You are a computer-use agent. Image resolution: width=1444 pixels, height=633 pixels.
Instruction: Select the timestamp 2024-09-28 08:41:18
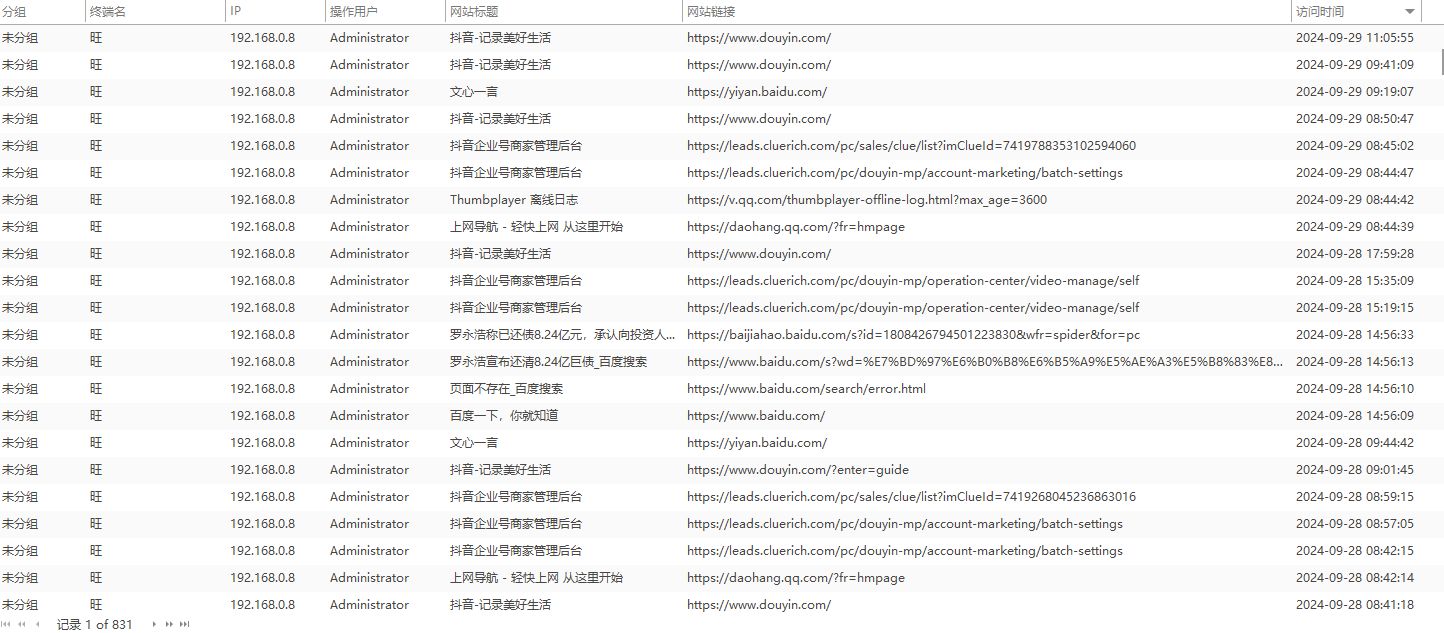(x=1354, y=605)
